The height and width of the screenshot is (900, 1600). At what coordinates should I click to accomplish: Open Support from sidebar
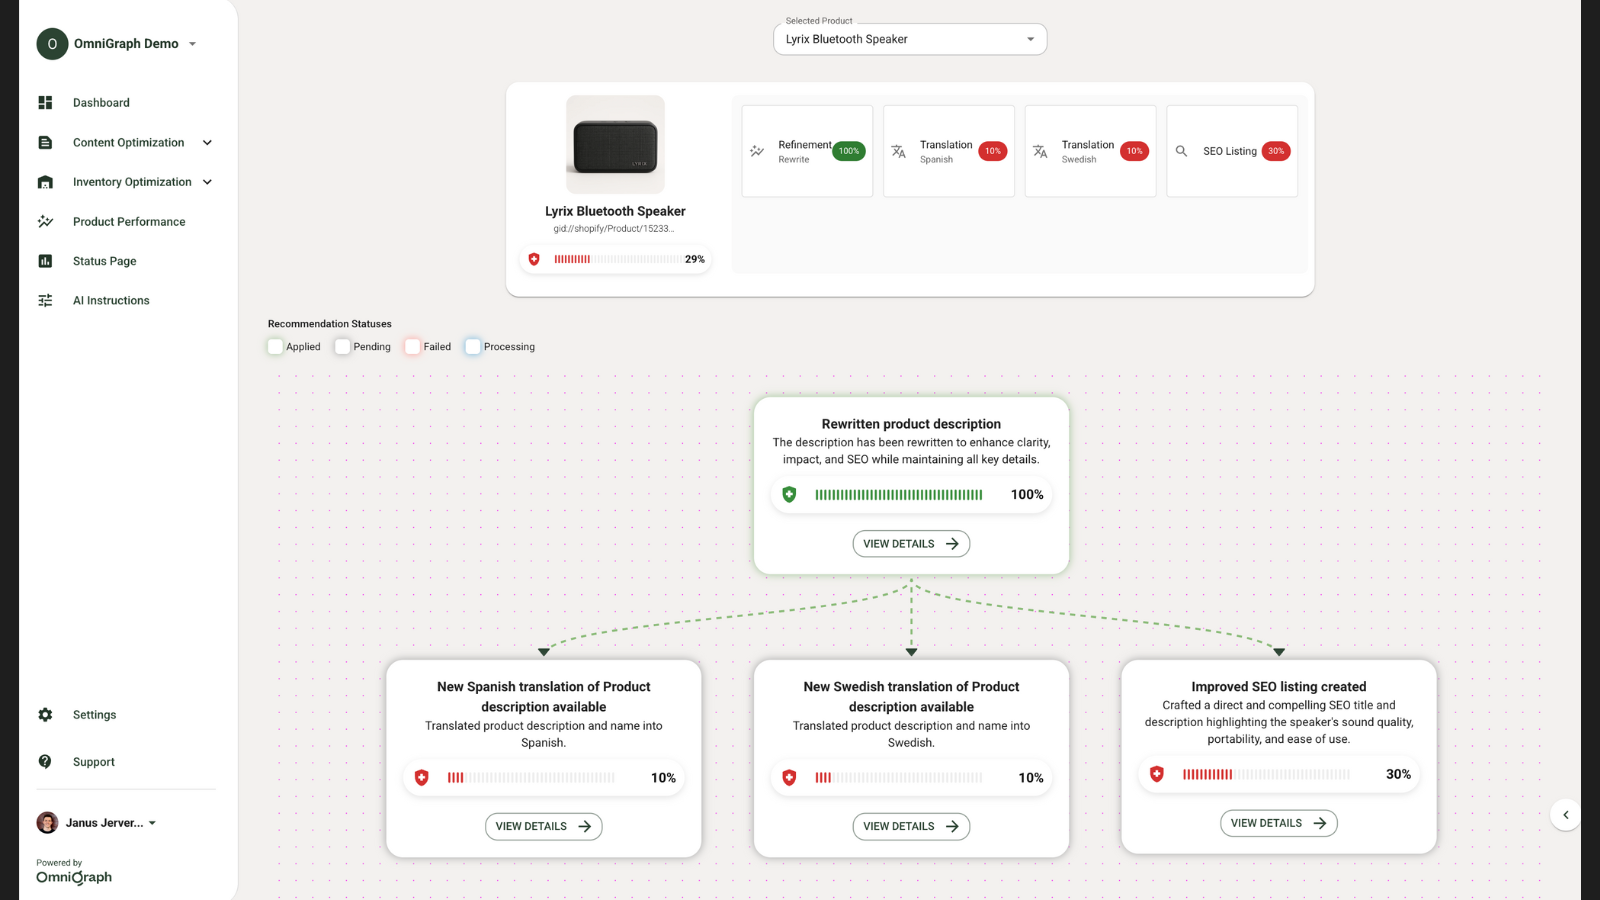tap(94, 762)
